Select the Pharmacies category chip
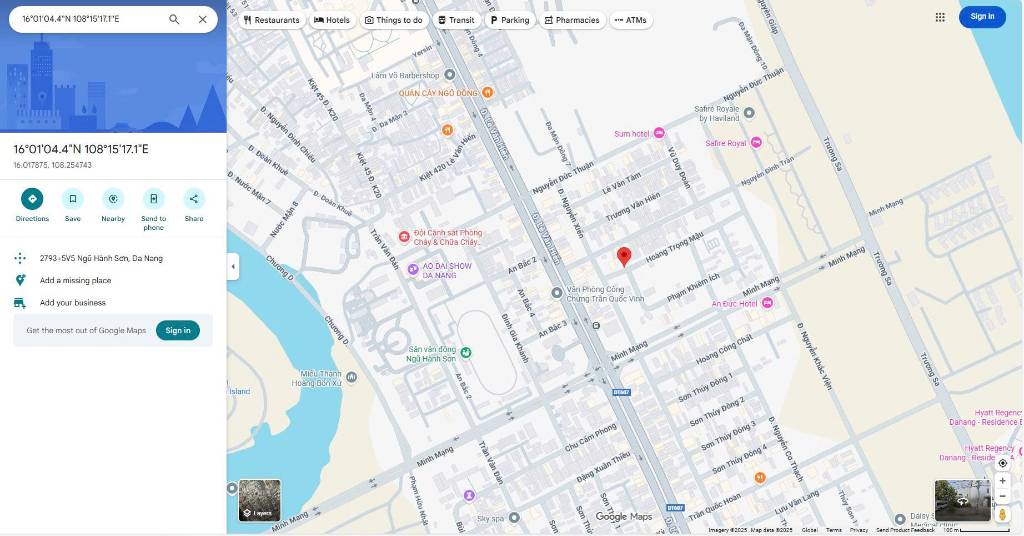The height and width of the screenshot is (536, 1024). (572, 20)
